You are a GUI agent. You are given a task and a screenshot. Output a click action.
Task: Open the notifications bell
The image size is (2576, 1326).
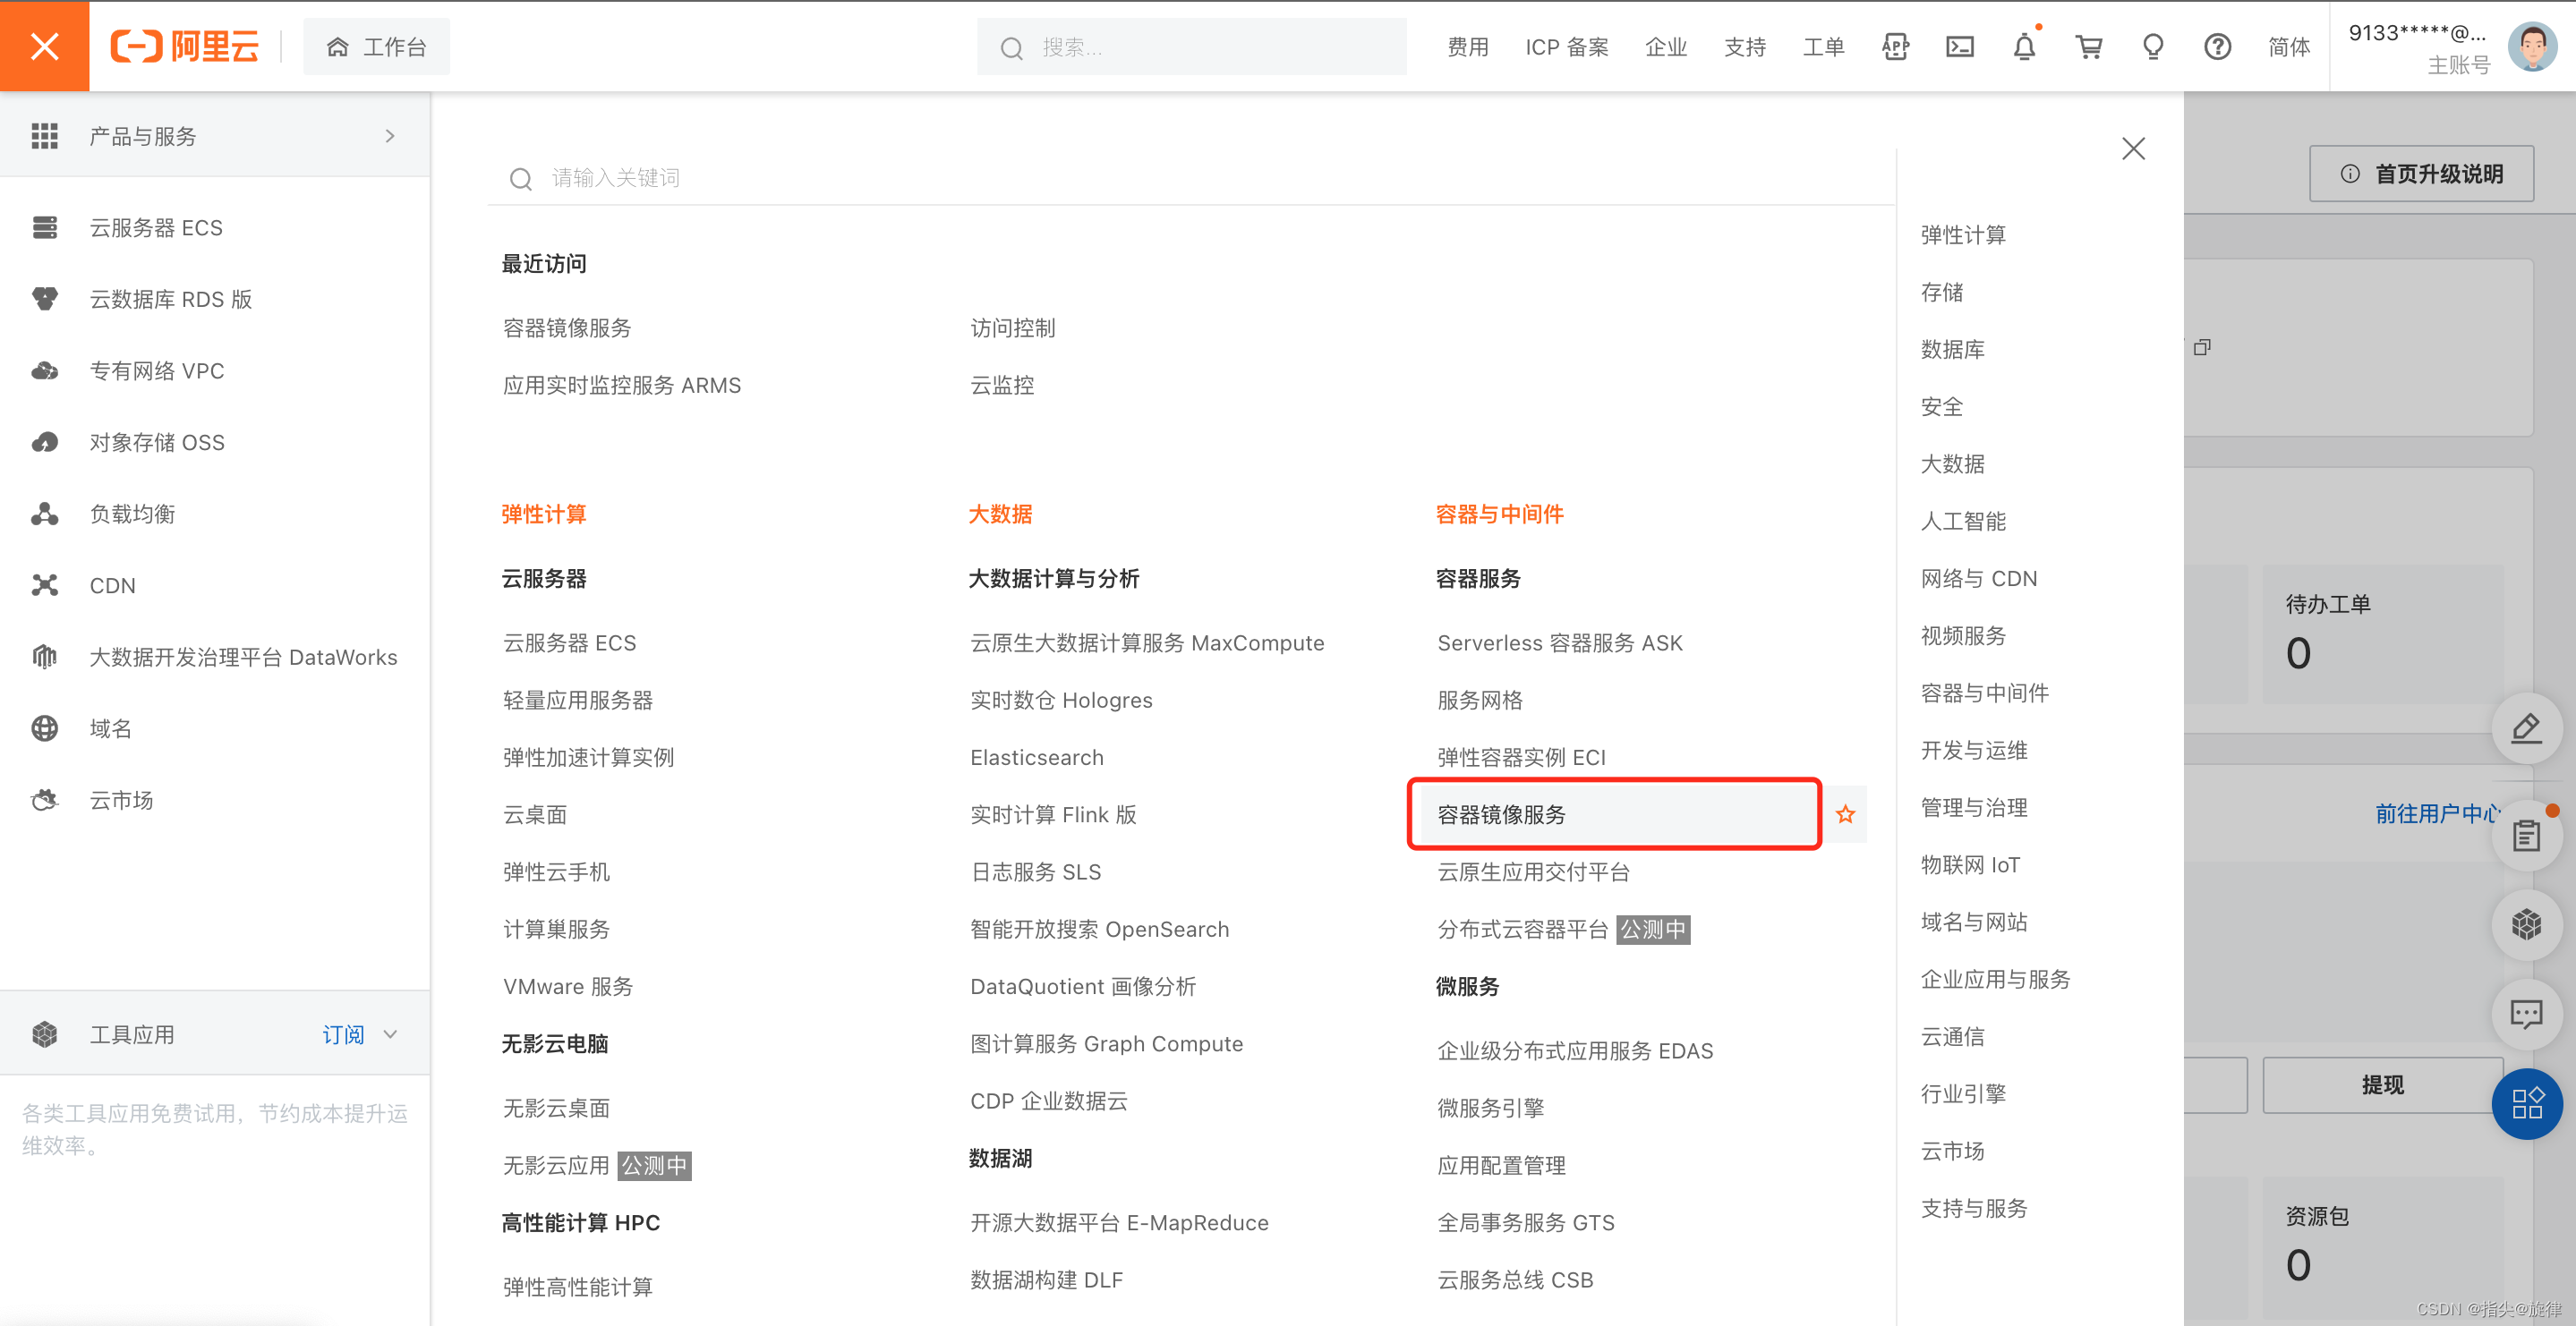pos(2024,46)
